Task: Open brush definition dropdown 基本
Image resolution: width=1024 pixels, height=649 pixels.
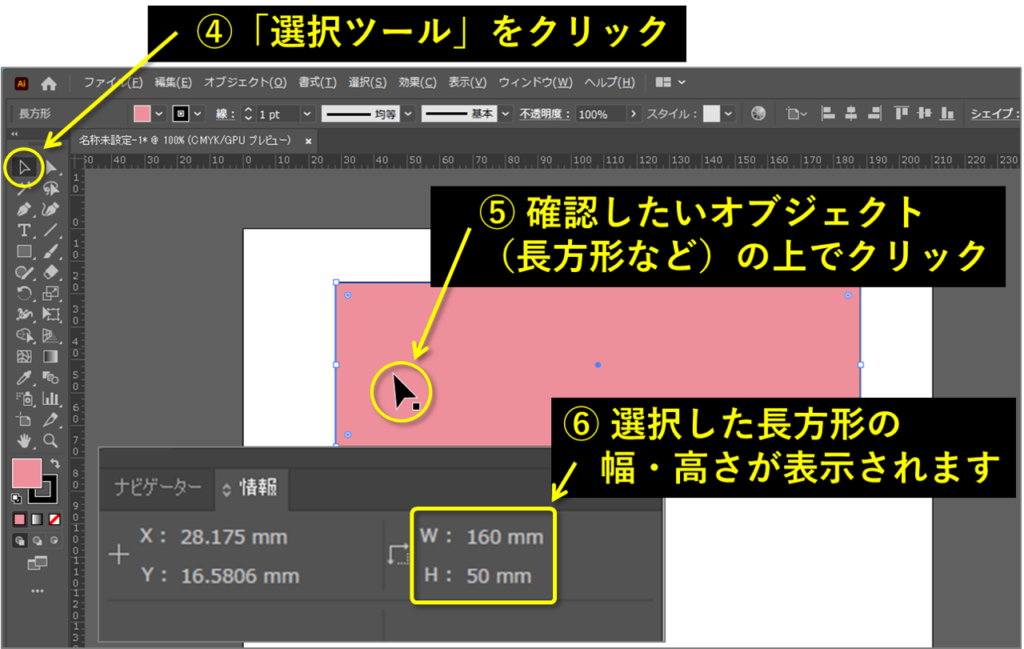Action: 505,114
